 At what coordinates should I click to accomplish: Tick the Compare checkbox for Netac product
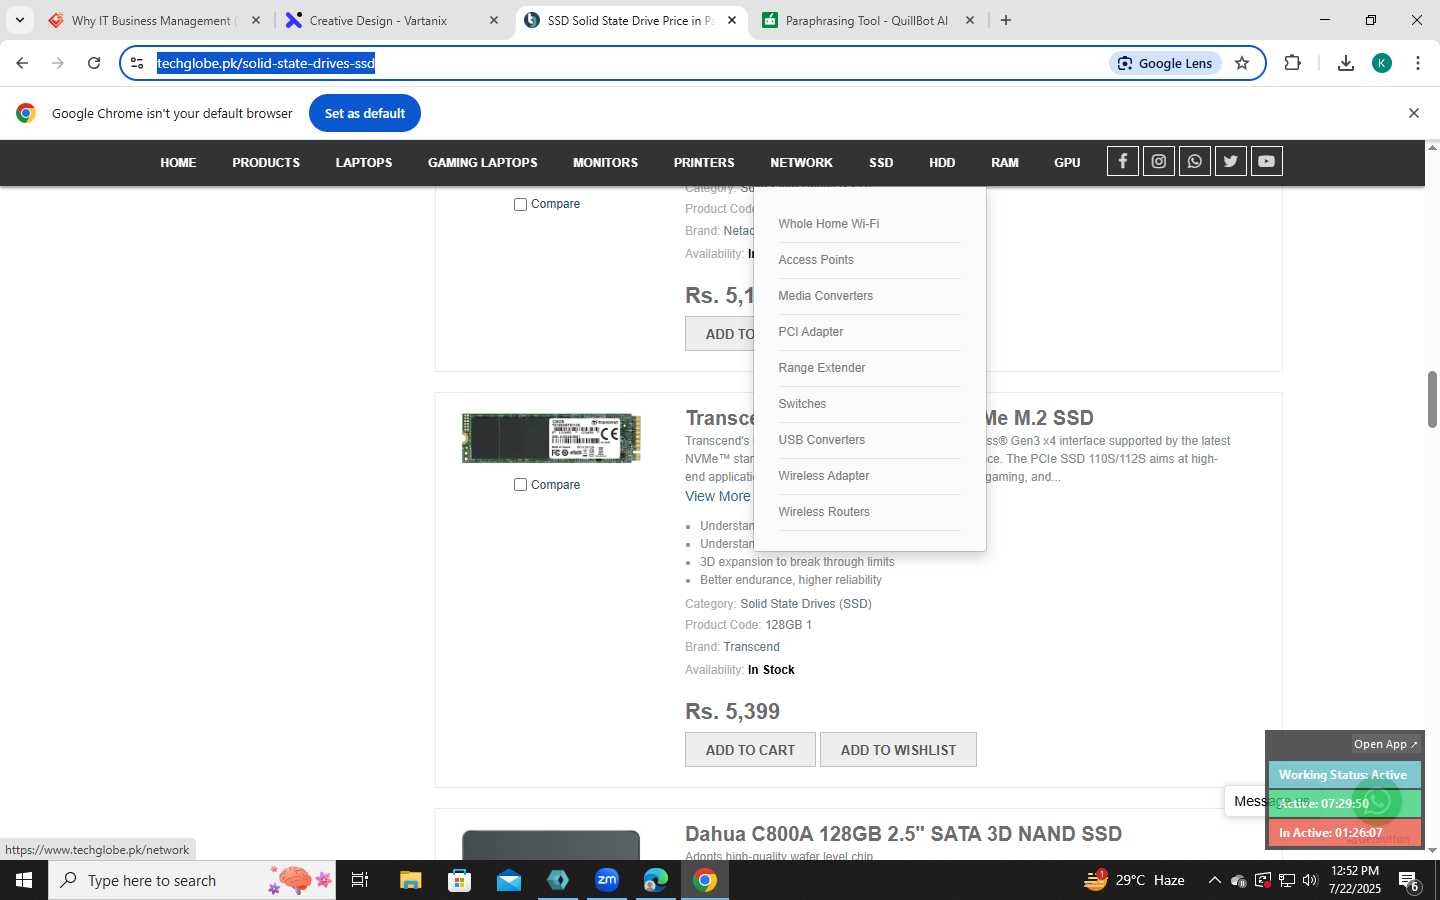520,204
